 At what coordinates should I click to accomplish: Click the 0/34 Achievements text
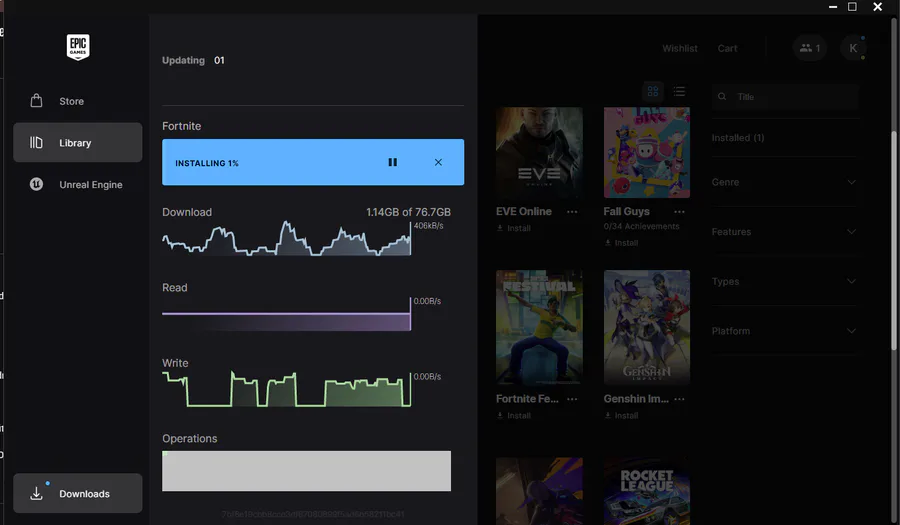641,227
